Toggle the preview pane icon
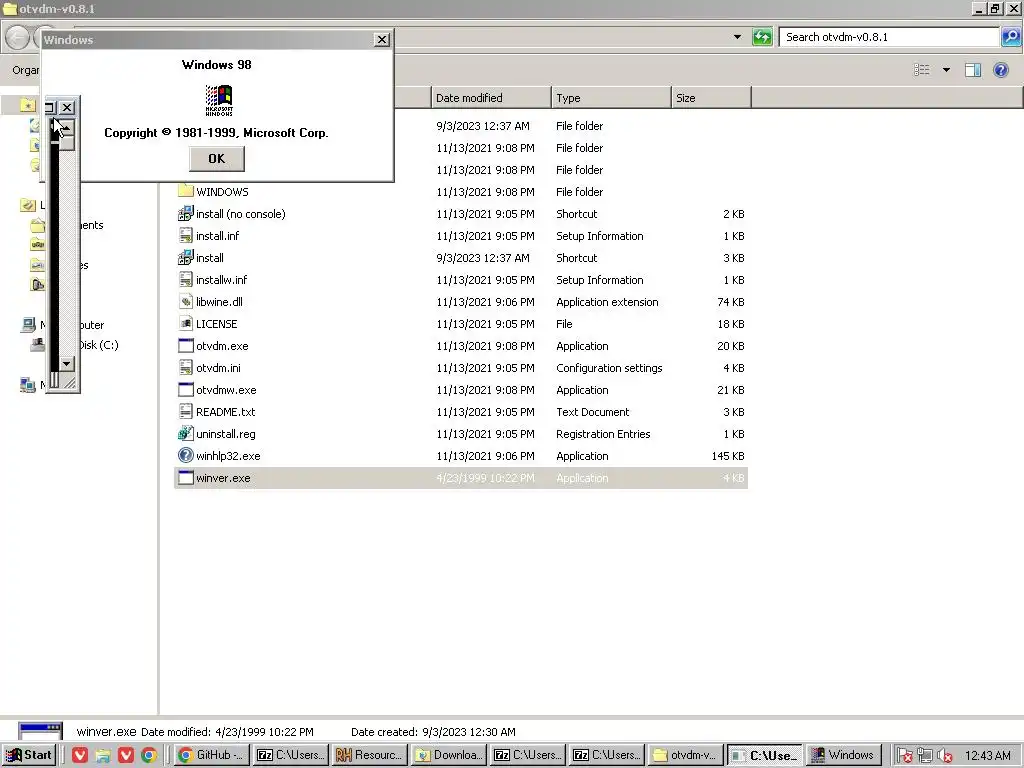The image size is (1024, 768). (972, 70)
